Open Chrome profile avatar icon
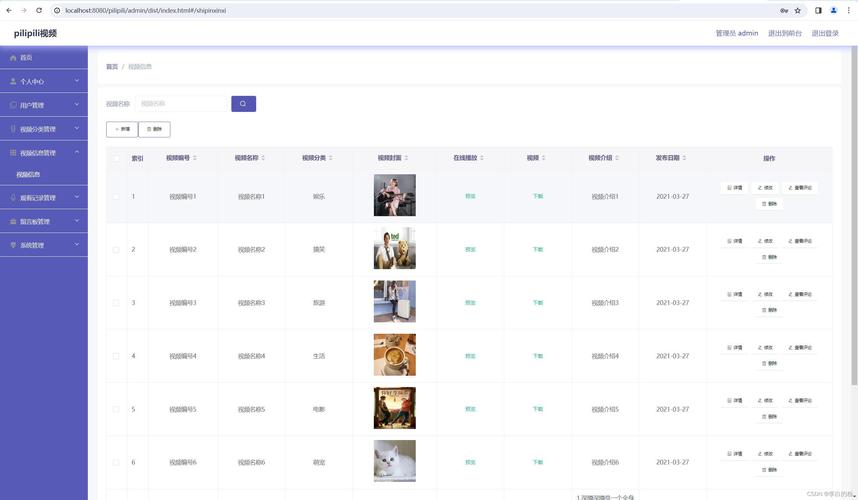Viewport: 858px width, 500px height. tap(832, 10)
